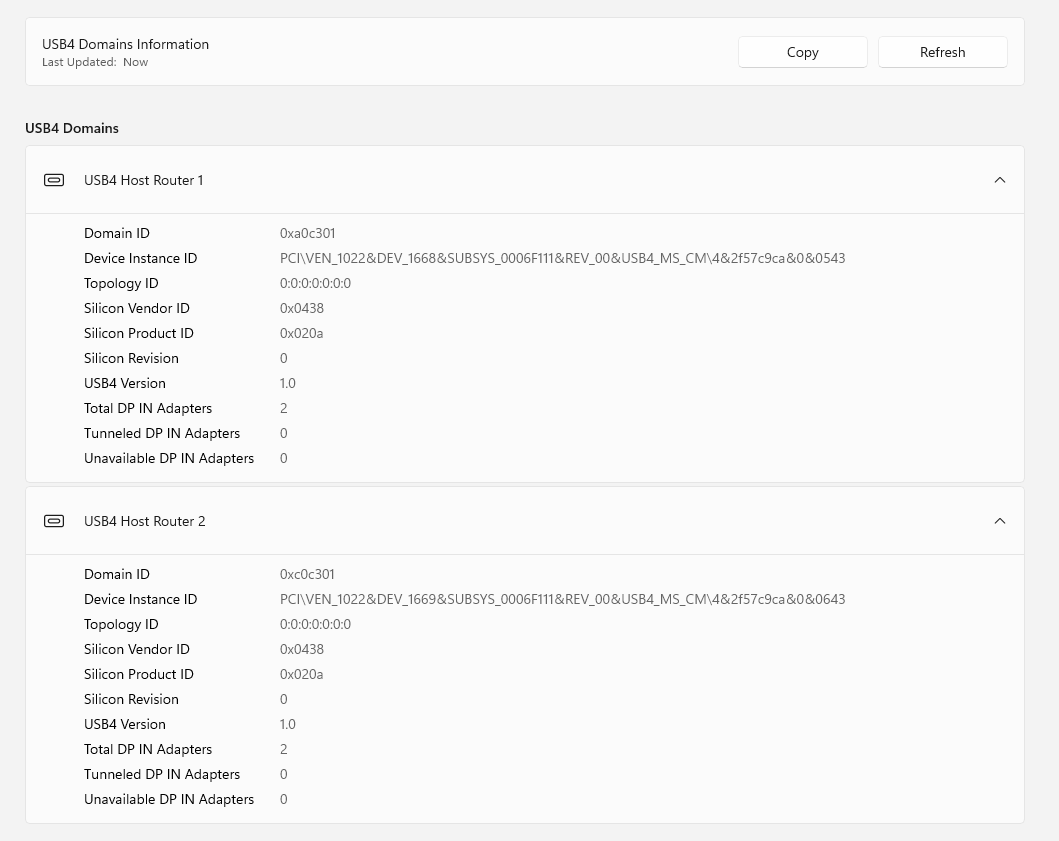Click Router 1 Device Instance ID string
This screenshot has width=1059, height=841.
pos(562,258)
